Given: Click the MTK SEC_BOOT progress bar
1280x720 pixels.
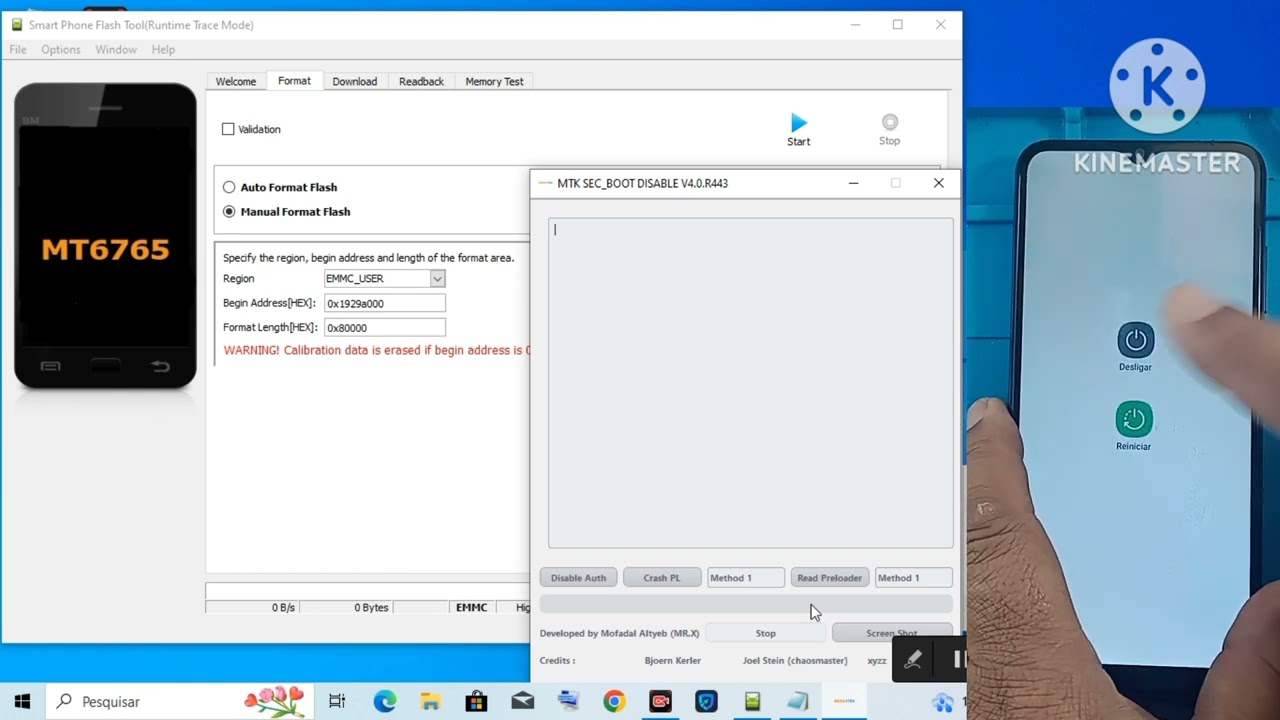Looking at the screenshot, I should coord(746,603).
